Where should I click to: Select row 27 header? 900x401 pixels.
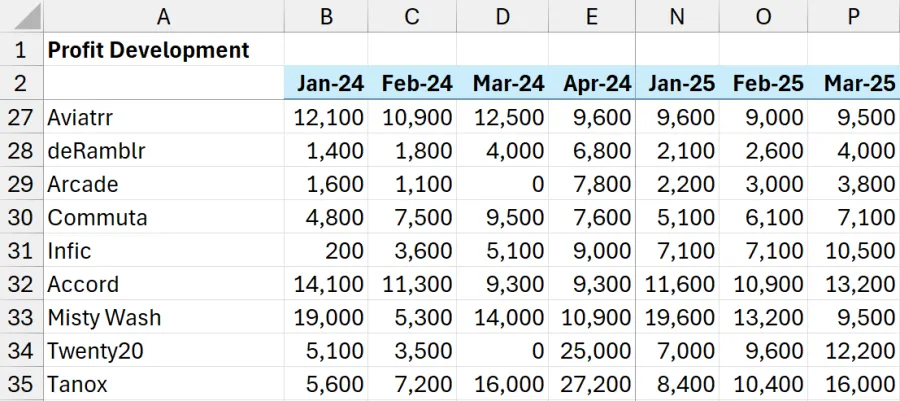[20, 117]
